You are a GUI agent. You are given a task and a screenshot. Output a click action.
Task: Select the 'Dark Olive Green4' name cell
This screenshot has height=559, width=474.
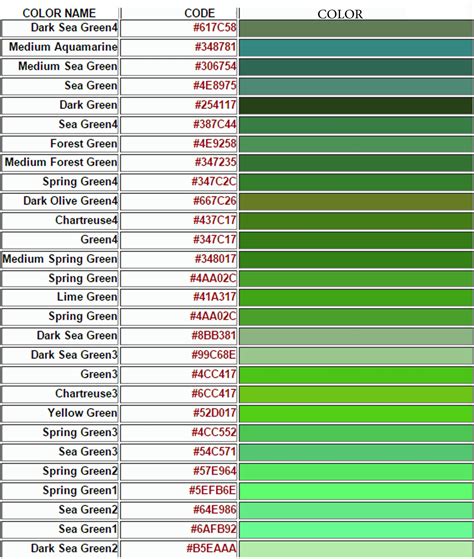[60, 202]
